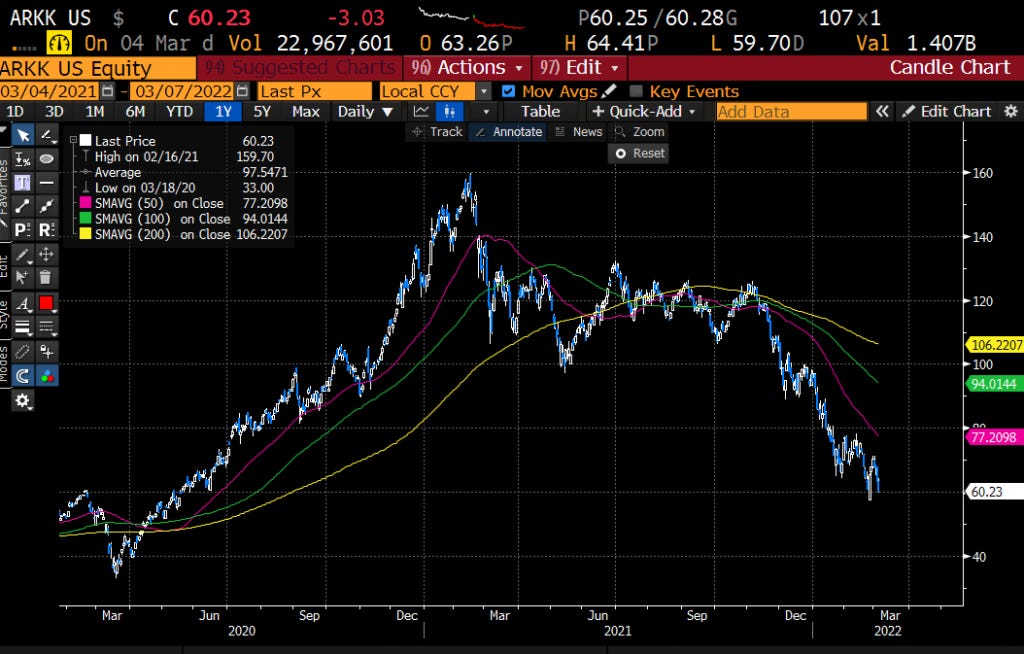
Task: Click the lock crosshair mode icon
Action: pyautogui.click(x=46, y=352)
